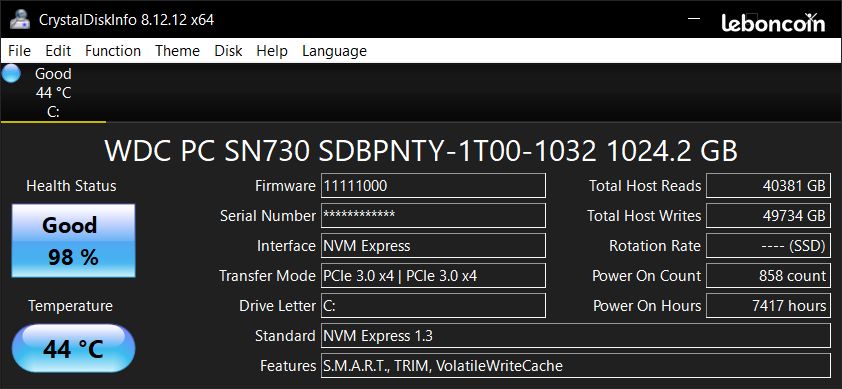
Task: Open the Function menu
Action: coord(113,51)
